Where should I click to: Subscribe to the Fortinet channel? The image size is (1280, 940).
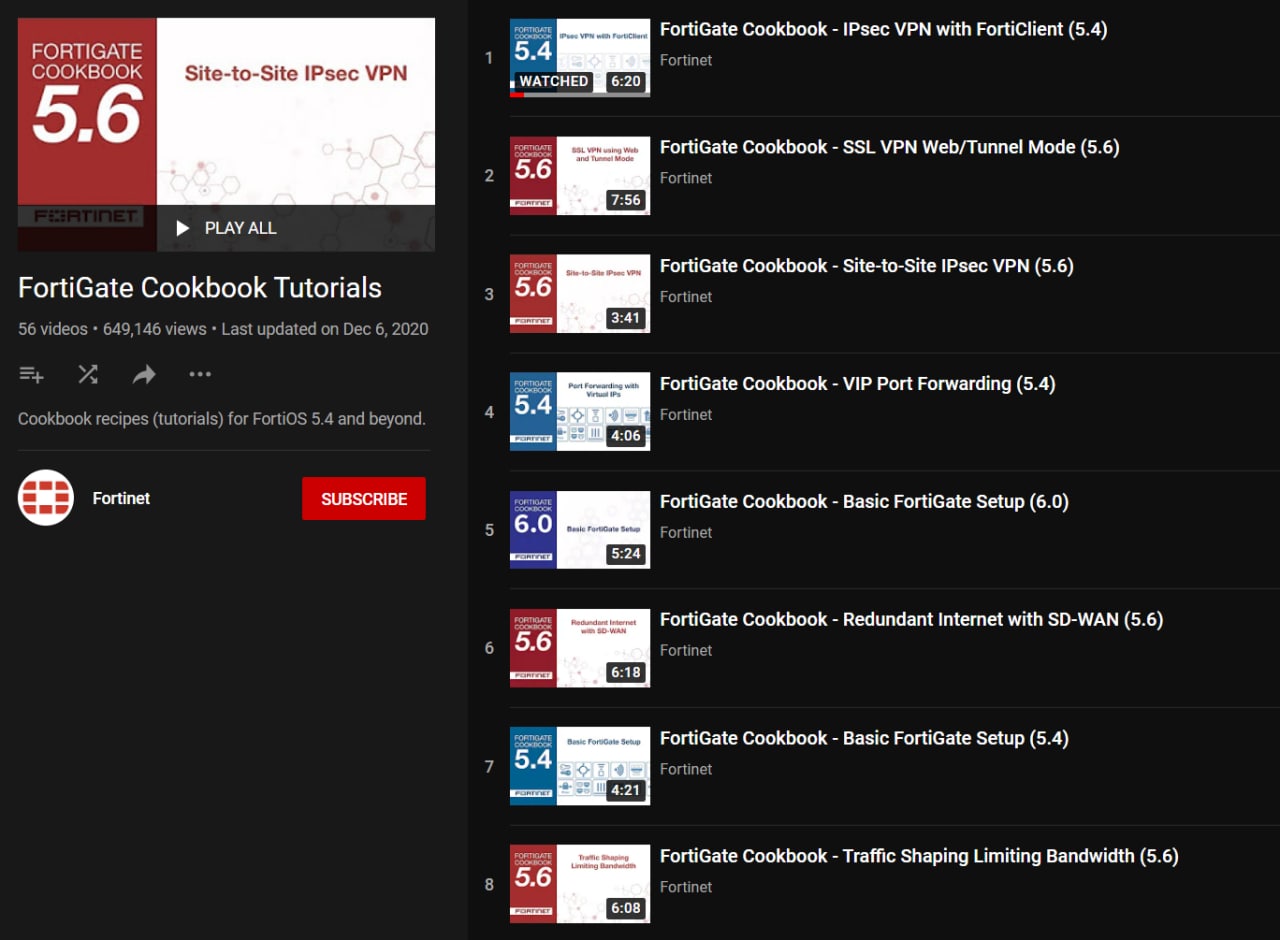[364, 498]
